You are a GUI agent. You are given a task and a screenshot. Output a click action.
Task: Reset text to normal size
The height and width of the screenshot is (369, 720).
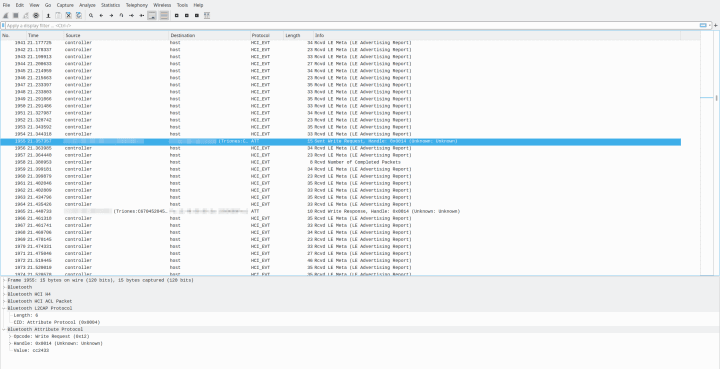click(197, 16)
